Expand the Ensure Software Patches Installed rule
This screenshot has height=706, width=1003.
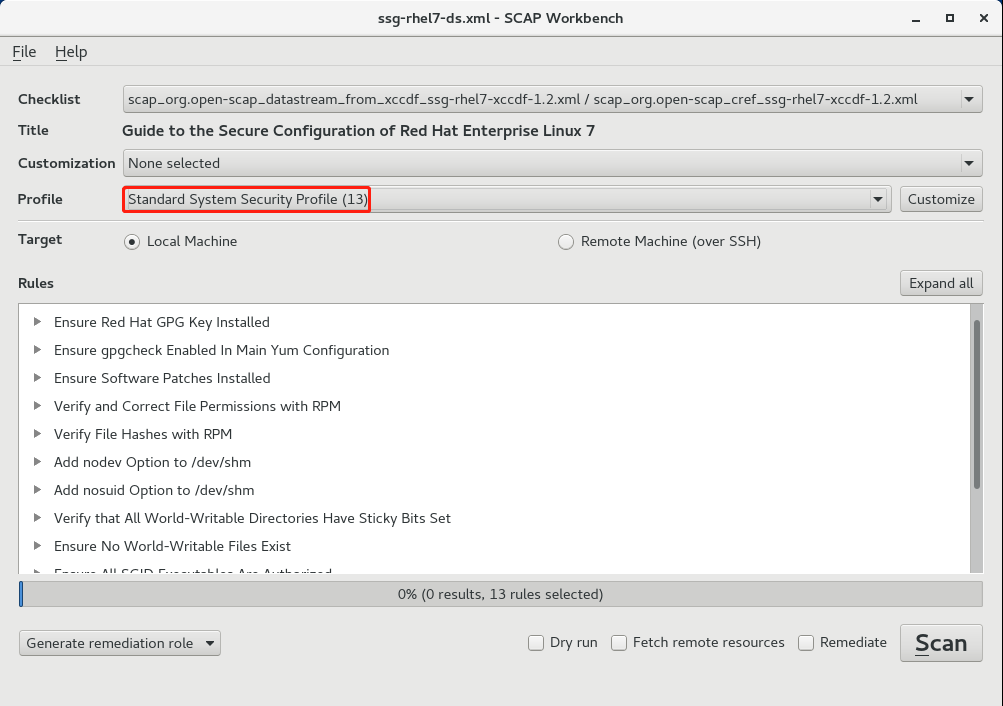pos(38,378)
